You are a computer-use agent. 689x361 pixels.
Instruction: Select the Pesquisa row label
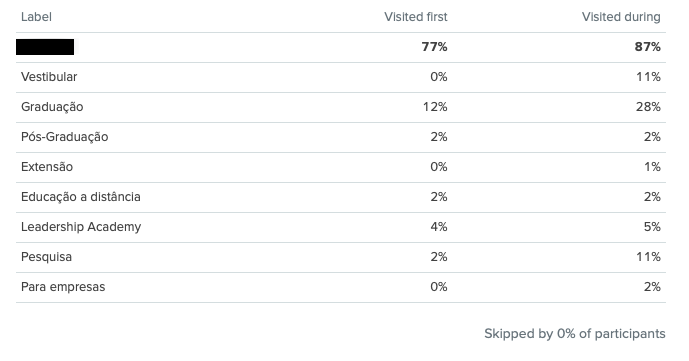tap(46, 257)
